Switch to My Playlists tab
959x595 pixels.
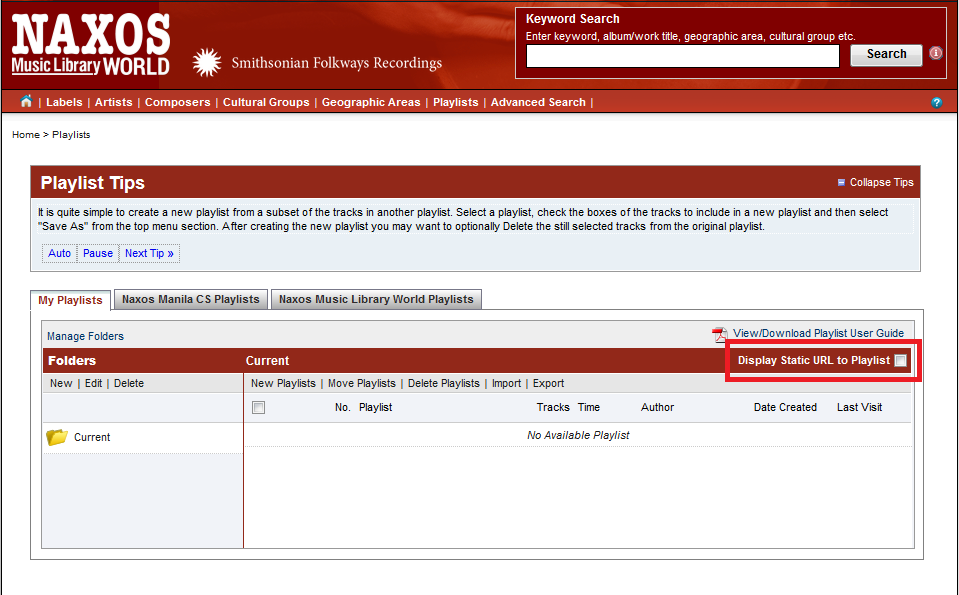click(x=70, y=300)
